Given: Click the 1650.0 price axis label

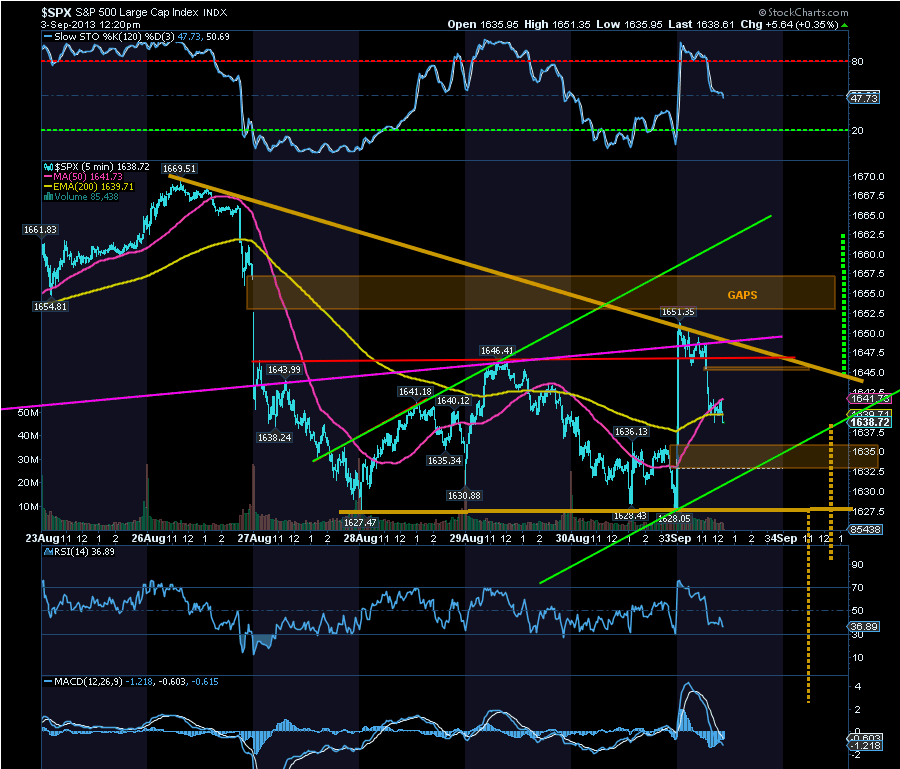Looking at the screenshot, I should pos(868,333).
